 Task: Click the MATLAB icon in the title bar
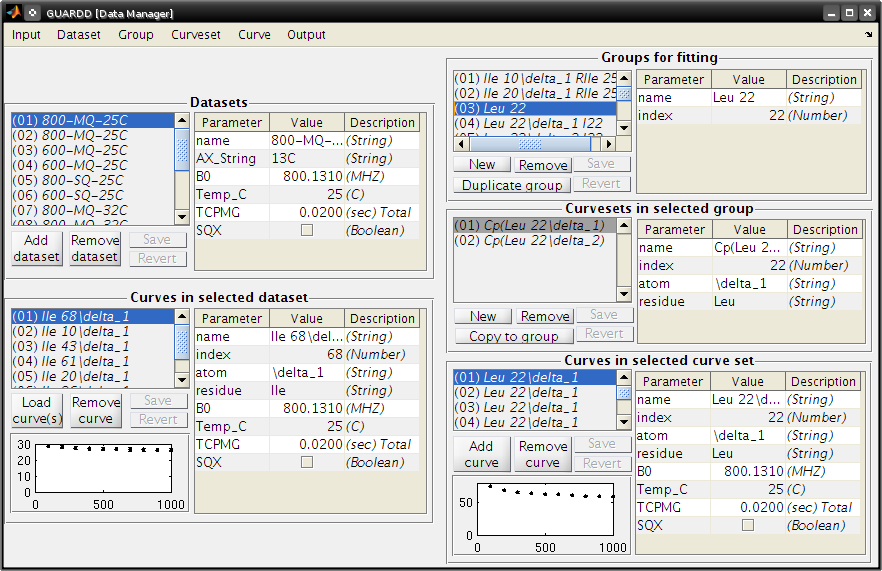[x=14, y=12]
